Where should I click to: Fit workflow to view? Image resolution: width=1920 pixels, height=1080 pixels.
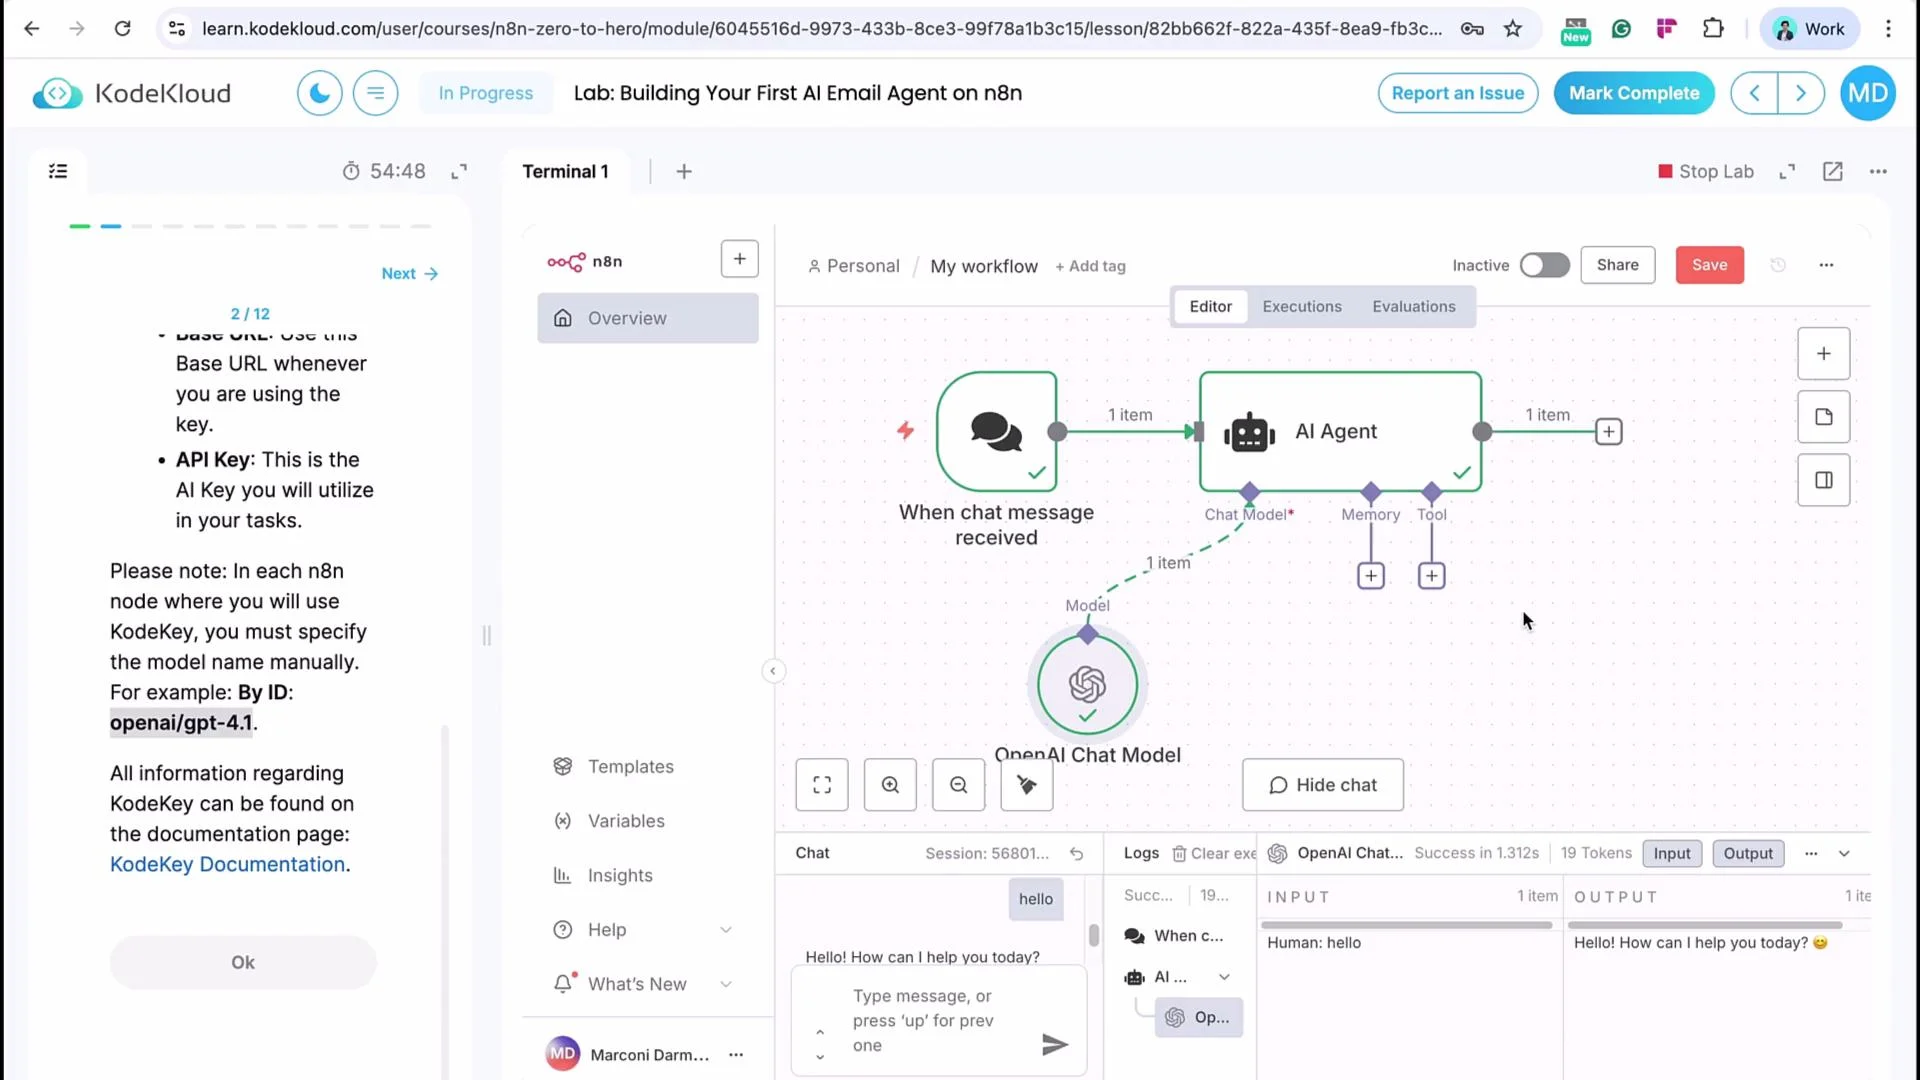pyautogui.click(x=822, y=785)
